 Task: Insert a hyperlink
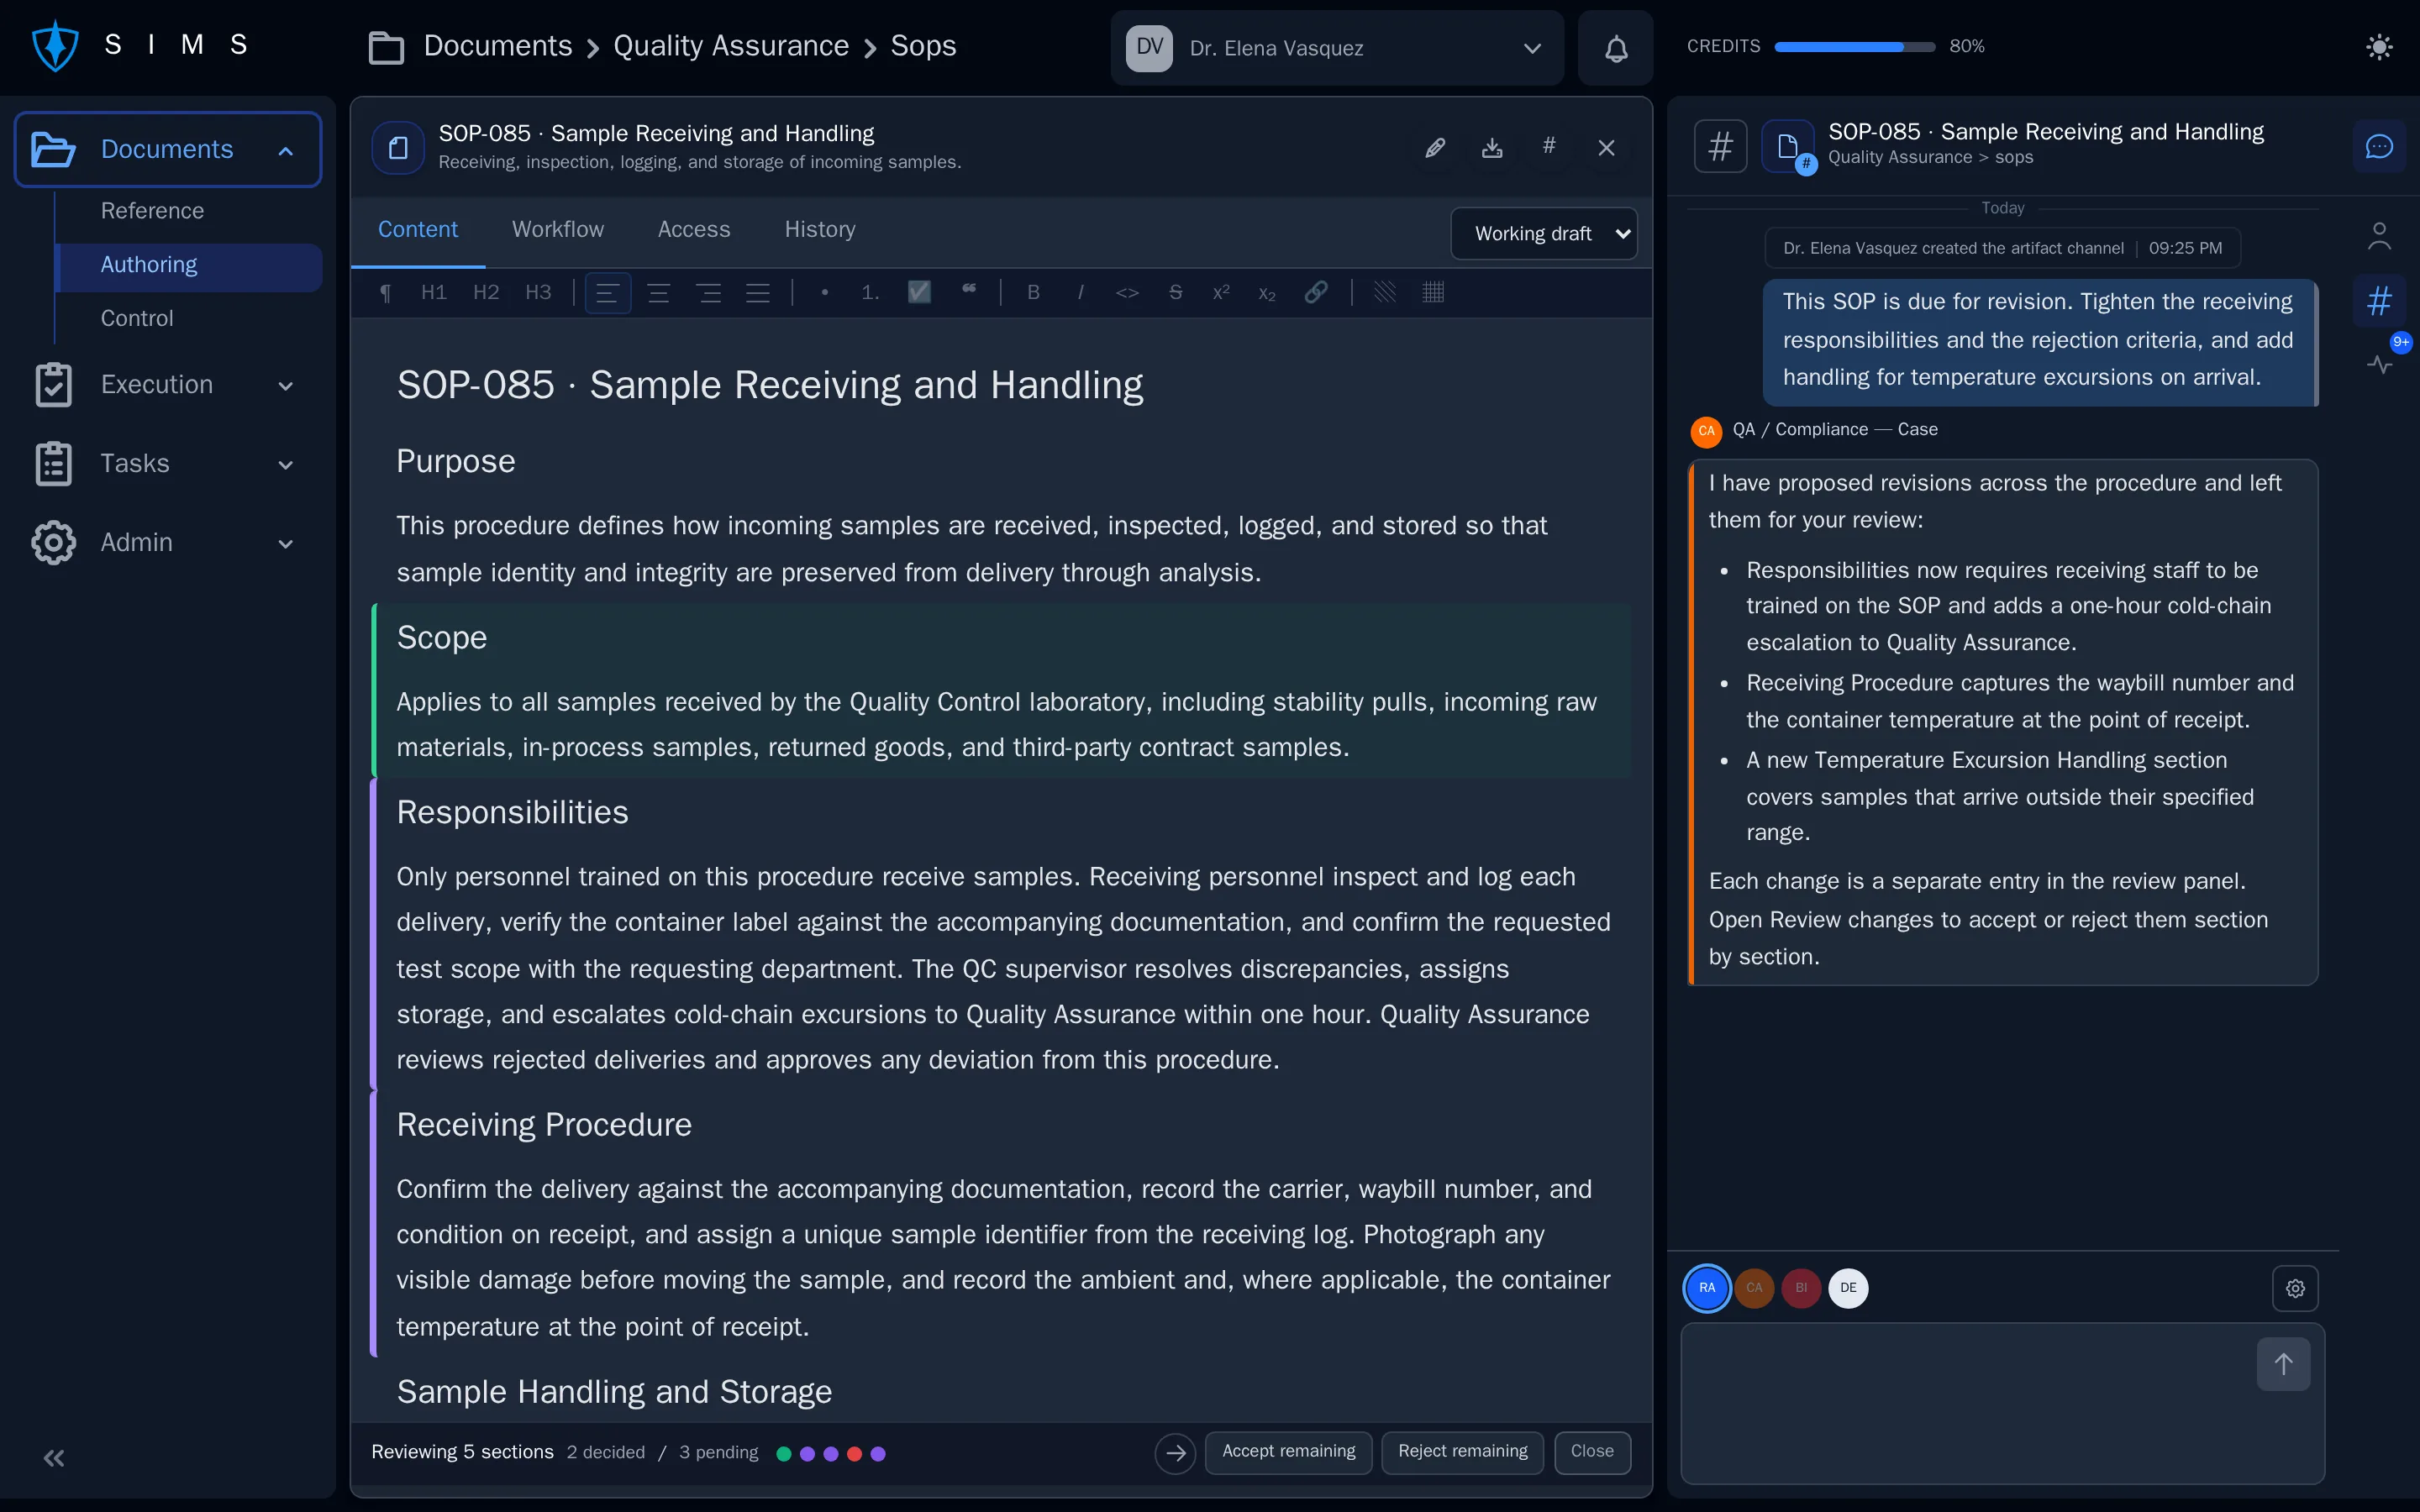pos(1316,292)
